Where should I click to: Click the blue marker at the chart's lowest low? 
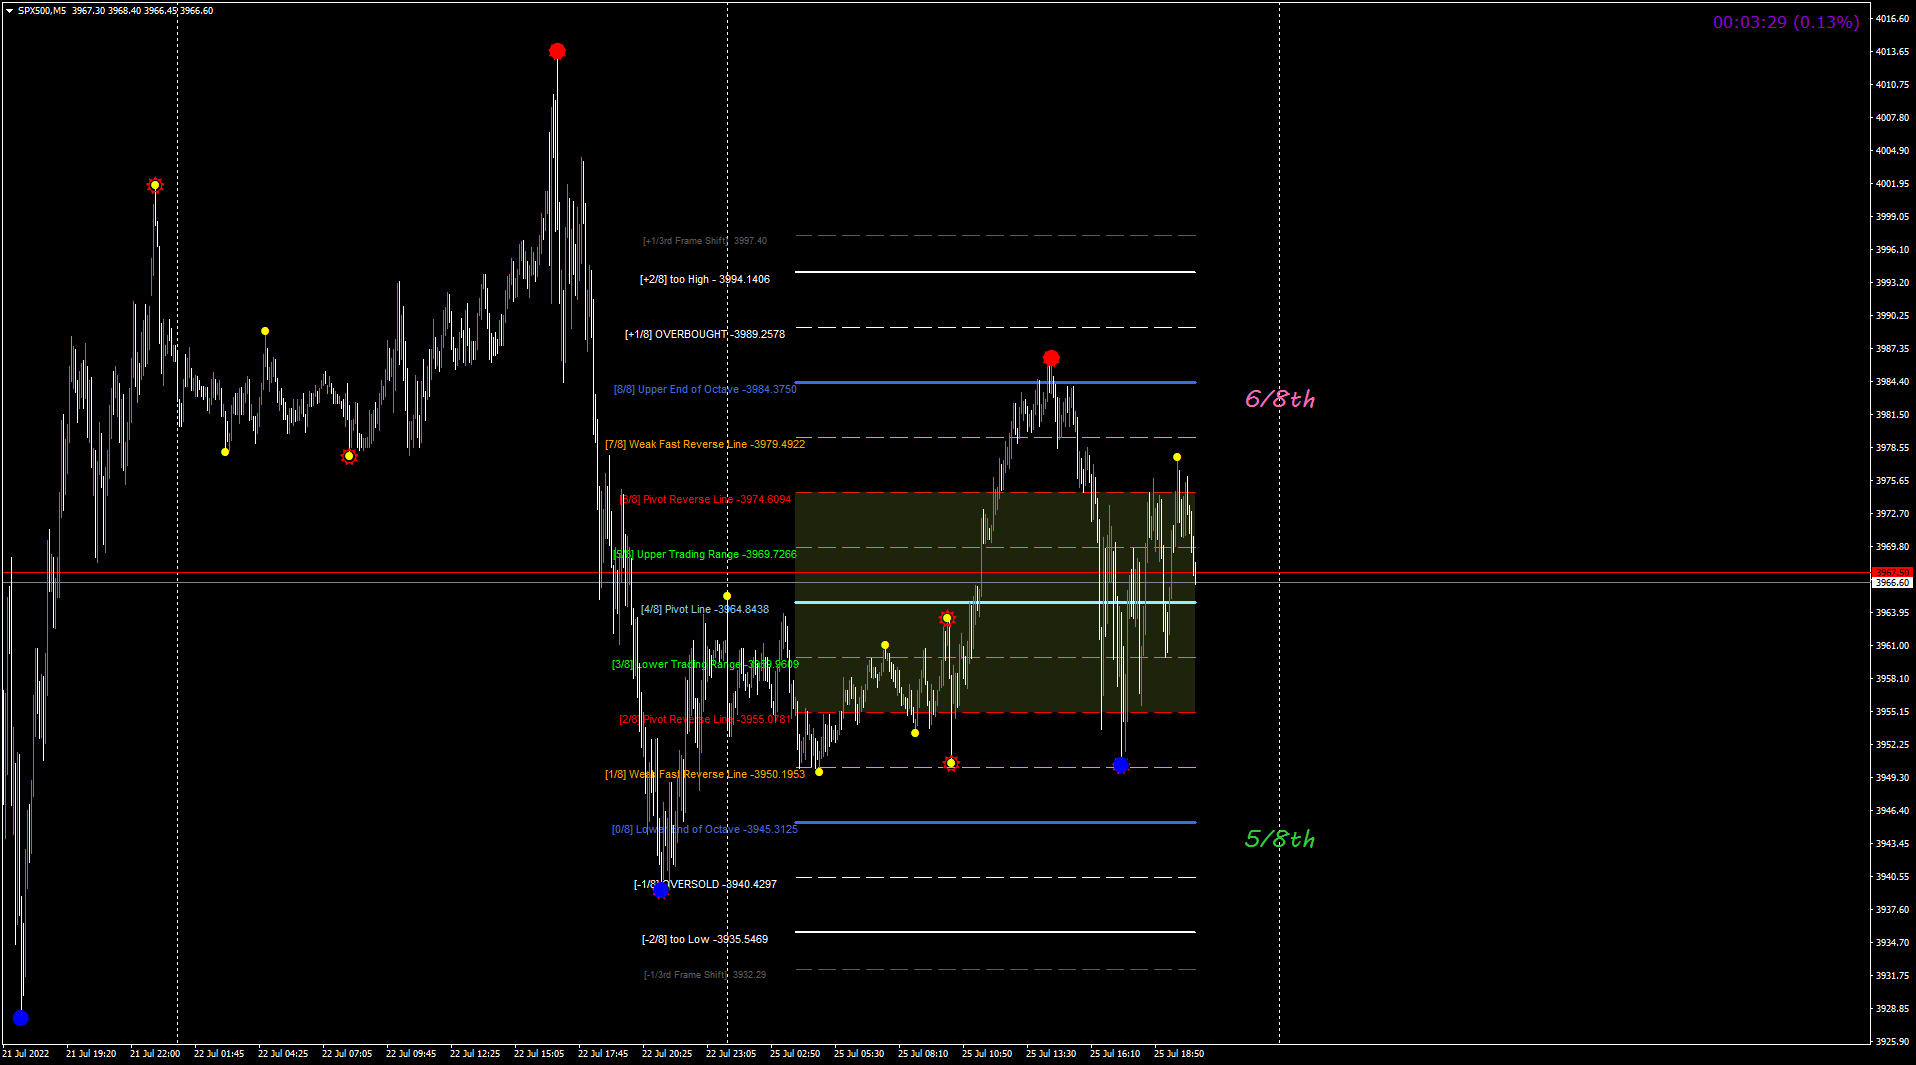21,1018
